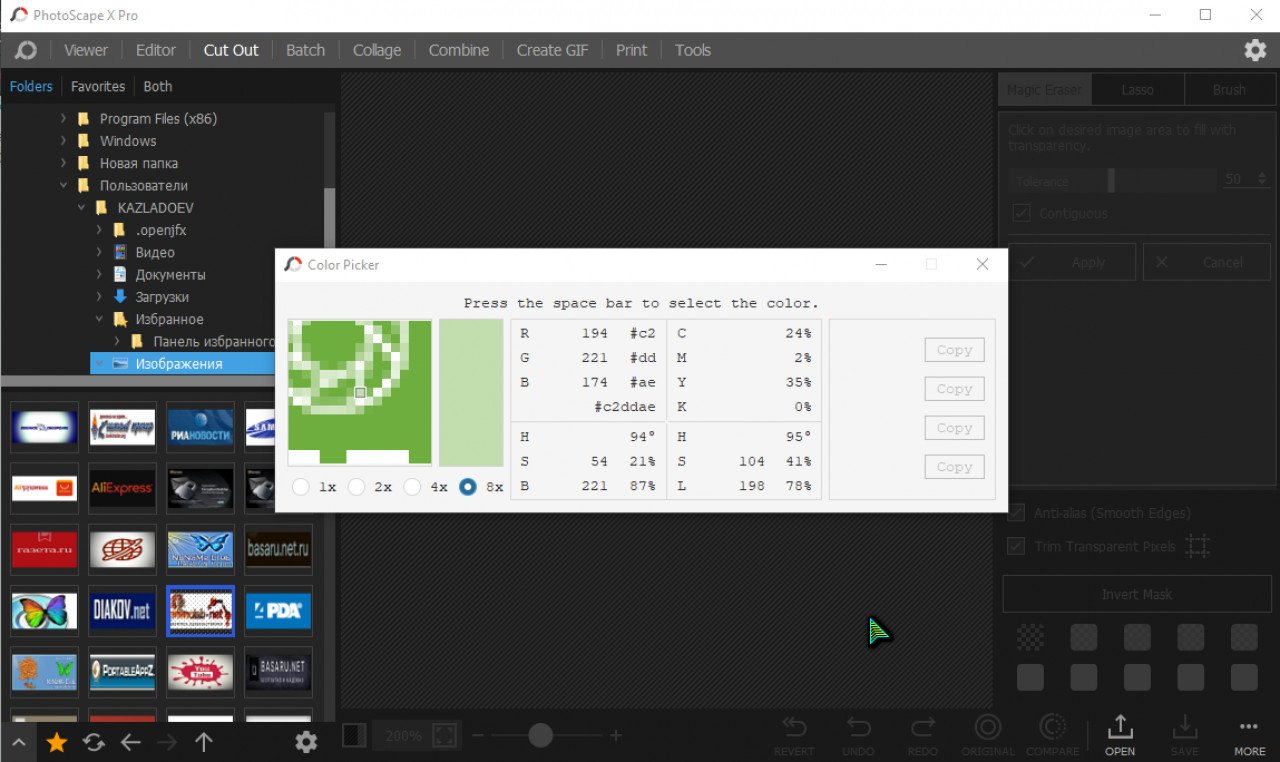The width and height of the screenshot is (1280, 762).
Task: Click the Save icon
Action: click(1184, 735)
